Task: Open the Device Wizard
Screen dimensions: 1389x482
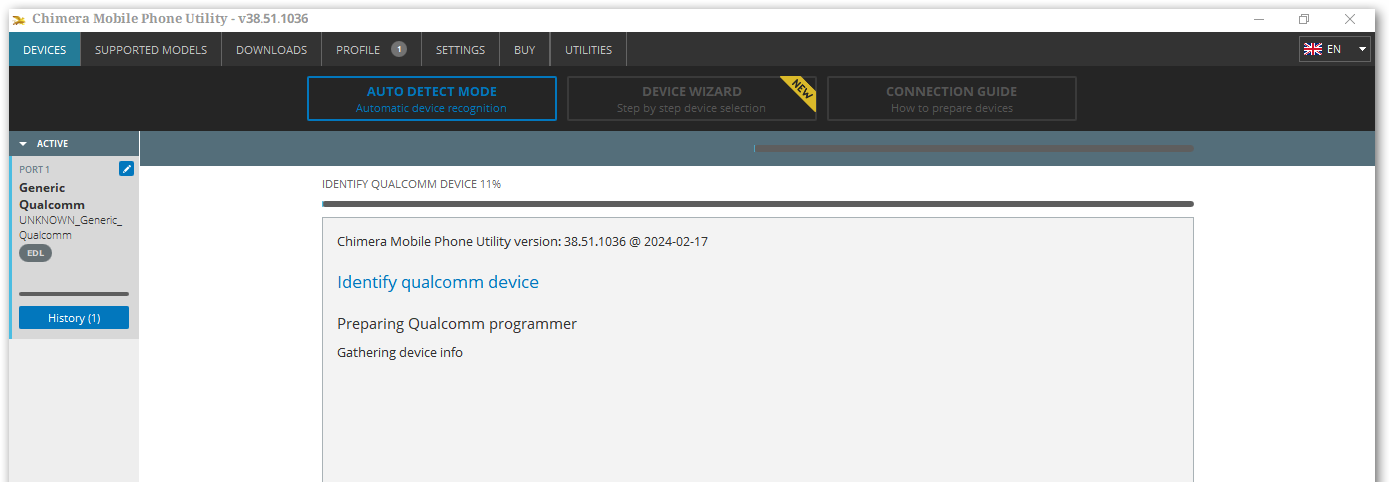Action: 692,99
